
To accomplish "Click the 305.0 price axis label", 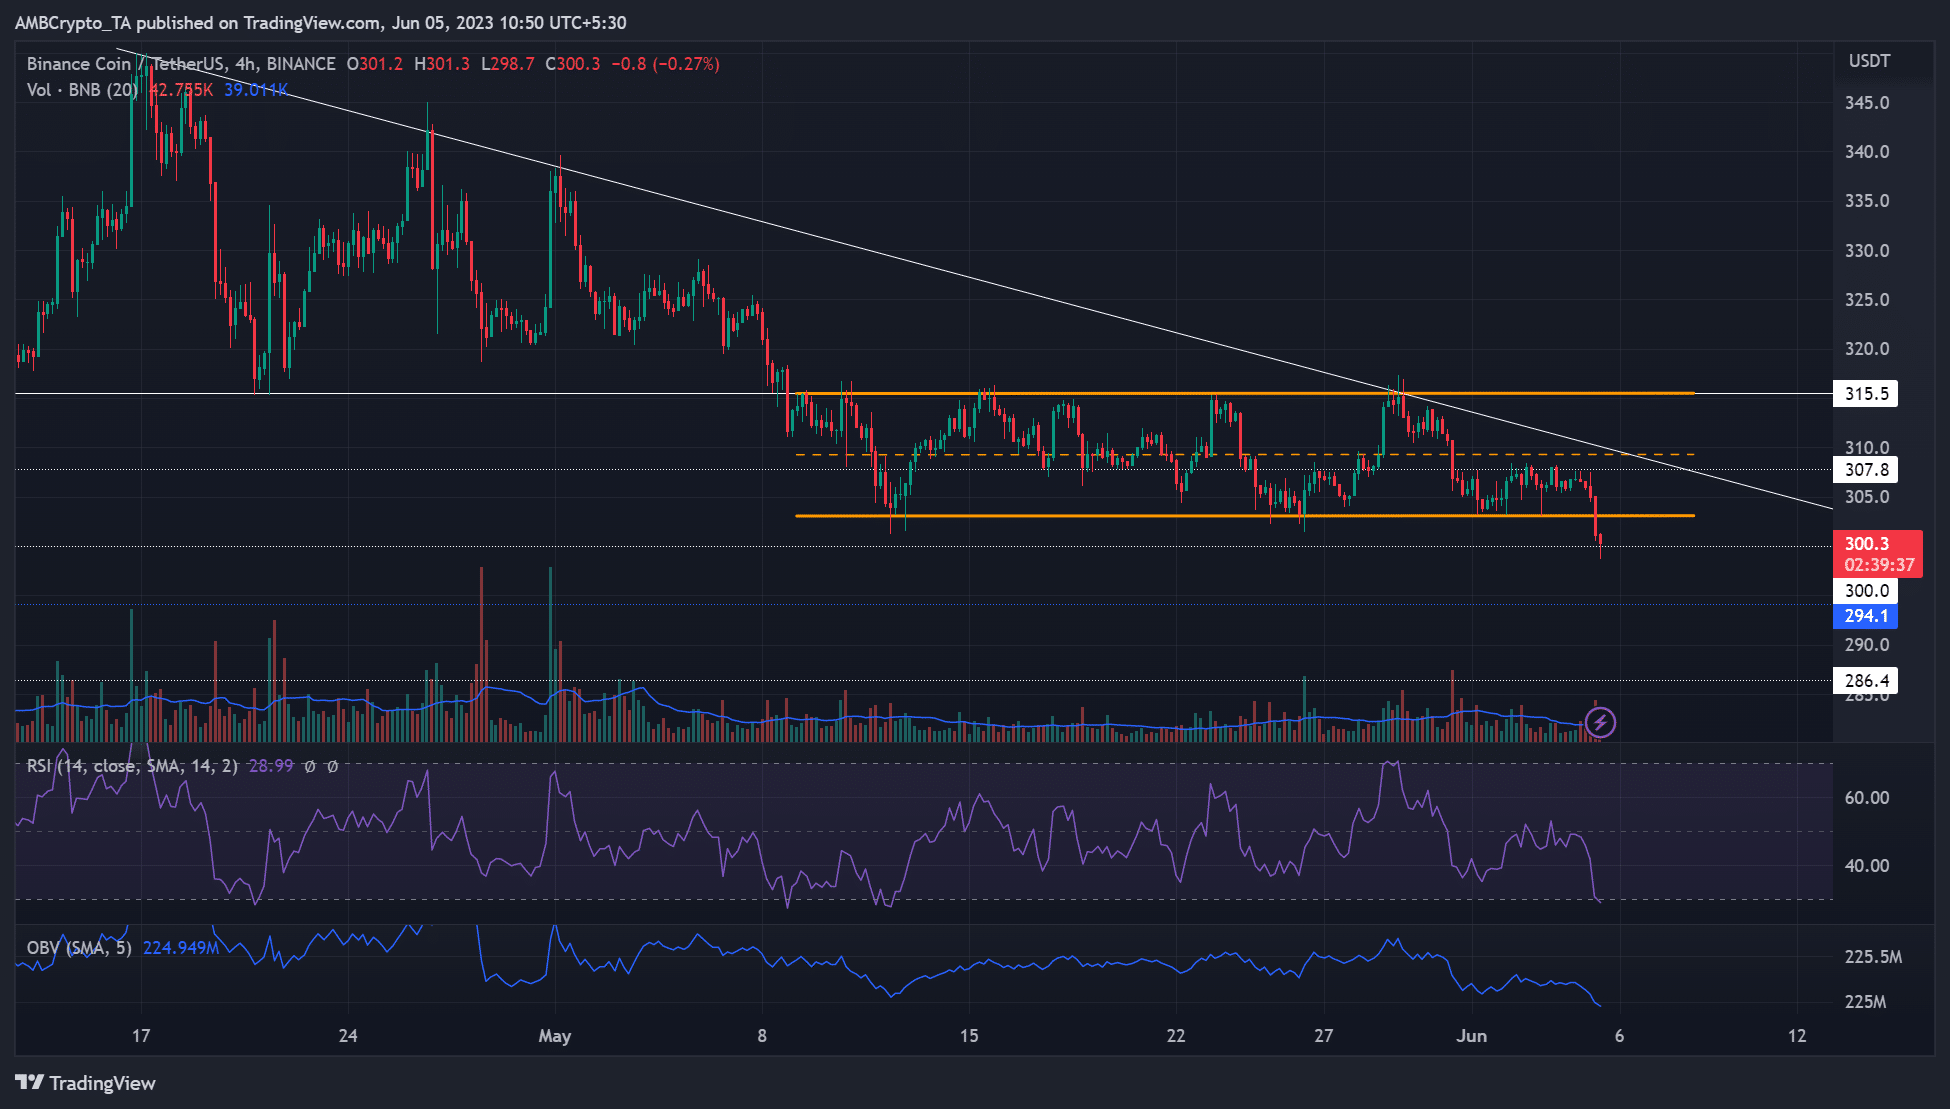I will [x=1867, y=497].
